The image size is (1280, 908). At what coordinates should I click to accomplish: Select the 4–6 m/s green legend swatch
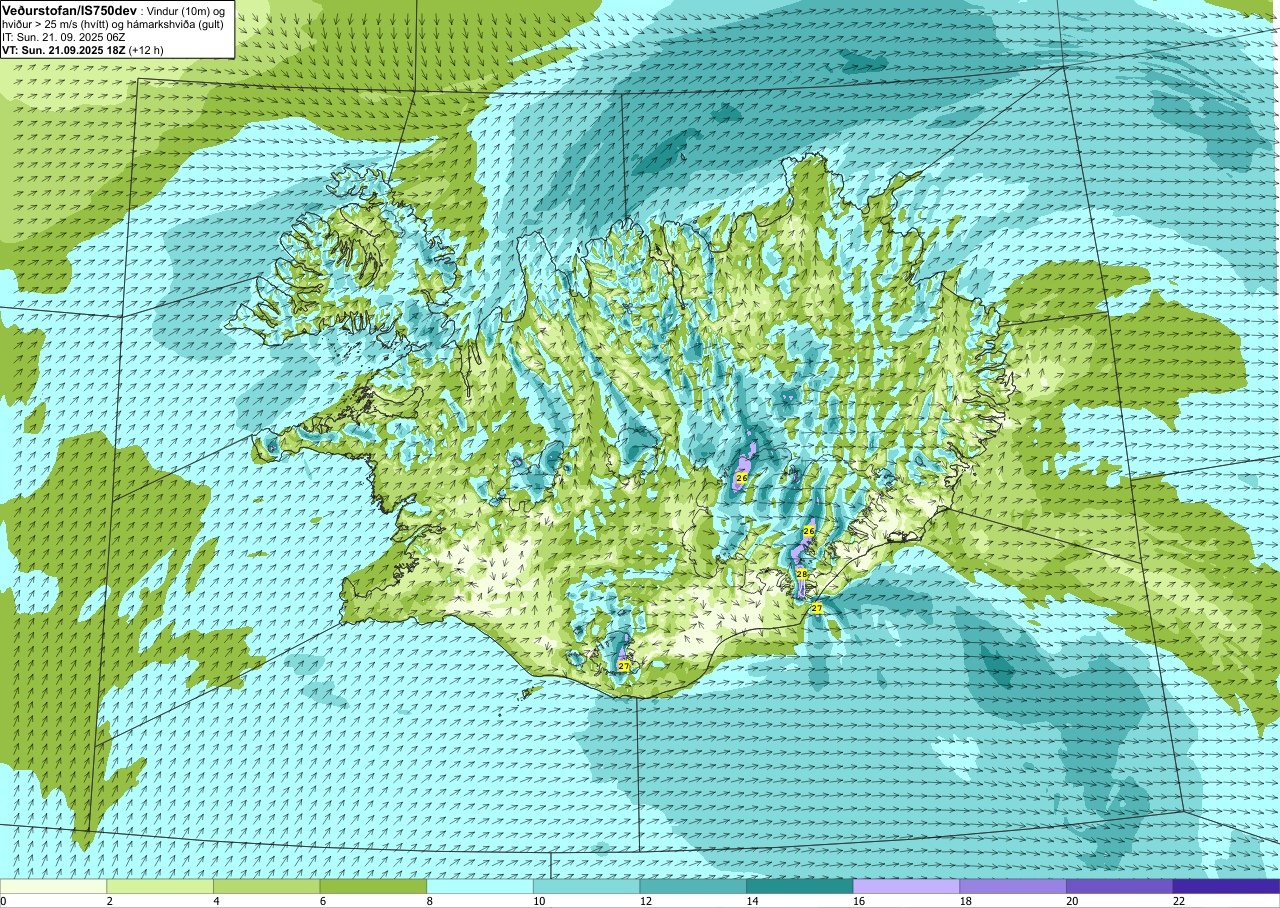267,886
